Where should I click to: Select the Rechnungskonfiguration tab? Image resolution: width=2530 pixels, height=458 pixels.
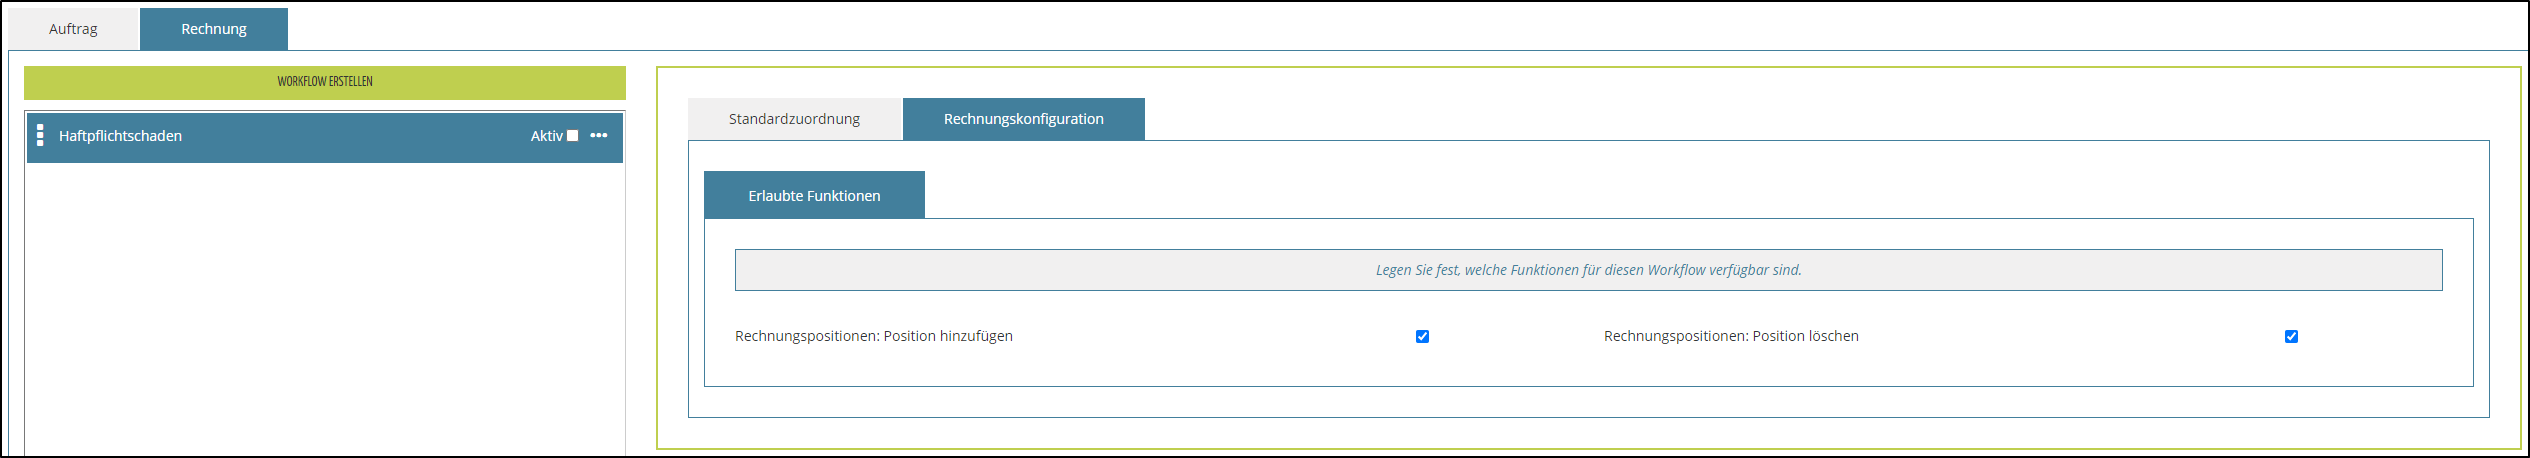pyautogui.click(x=1023, y=119)
